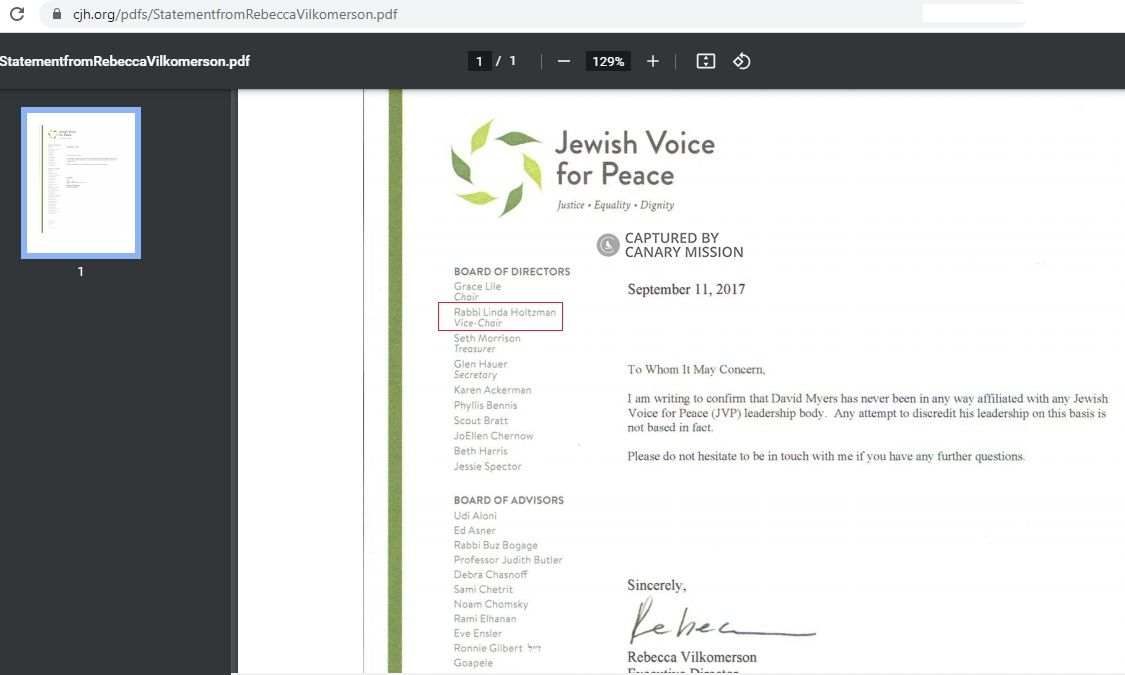
Task: Click the BOARD OF DIRECTORS heading
Action: [512, 272]
